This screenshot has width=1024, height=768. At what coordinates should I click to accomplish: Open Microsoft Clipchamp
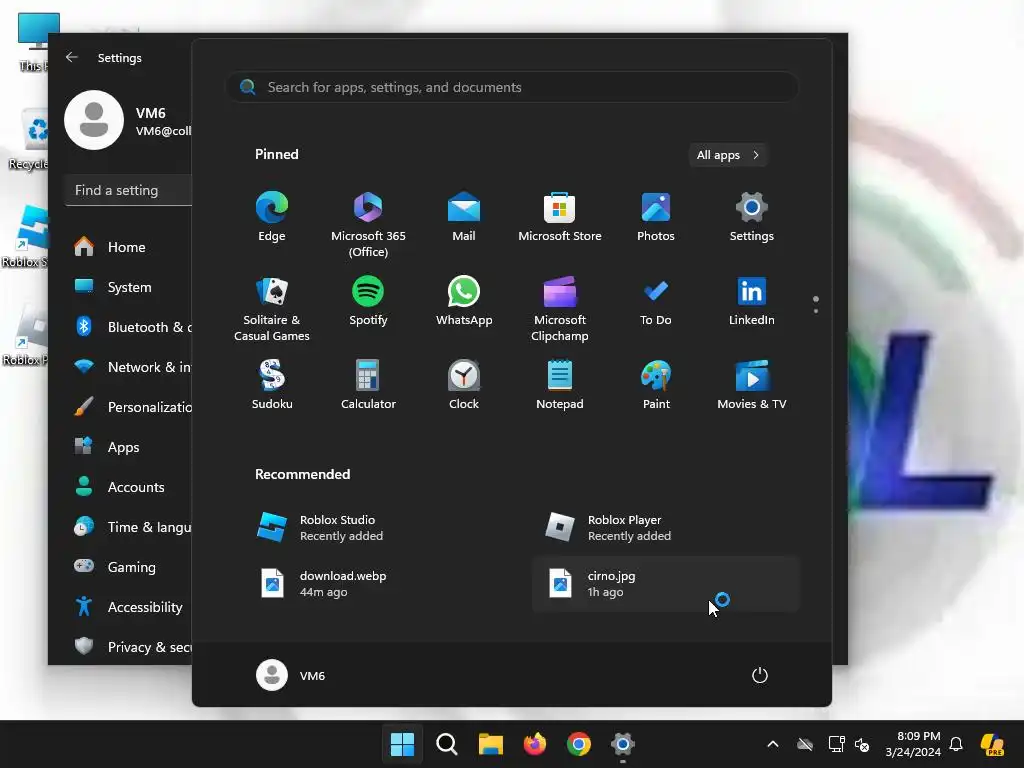pos(560,309)
